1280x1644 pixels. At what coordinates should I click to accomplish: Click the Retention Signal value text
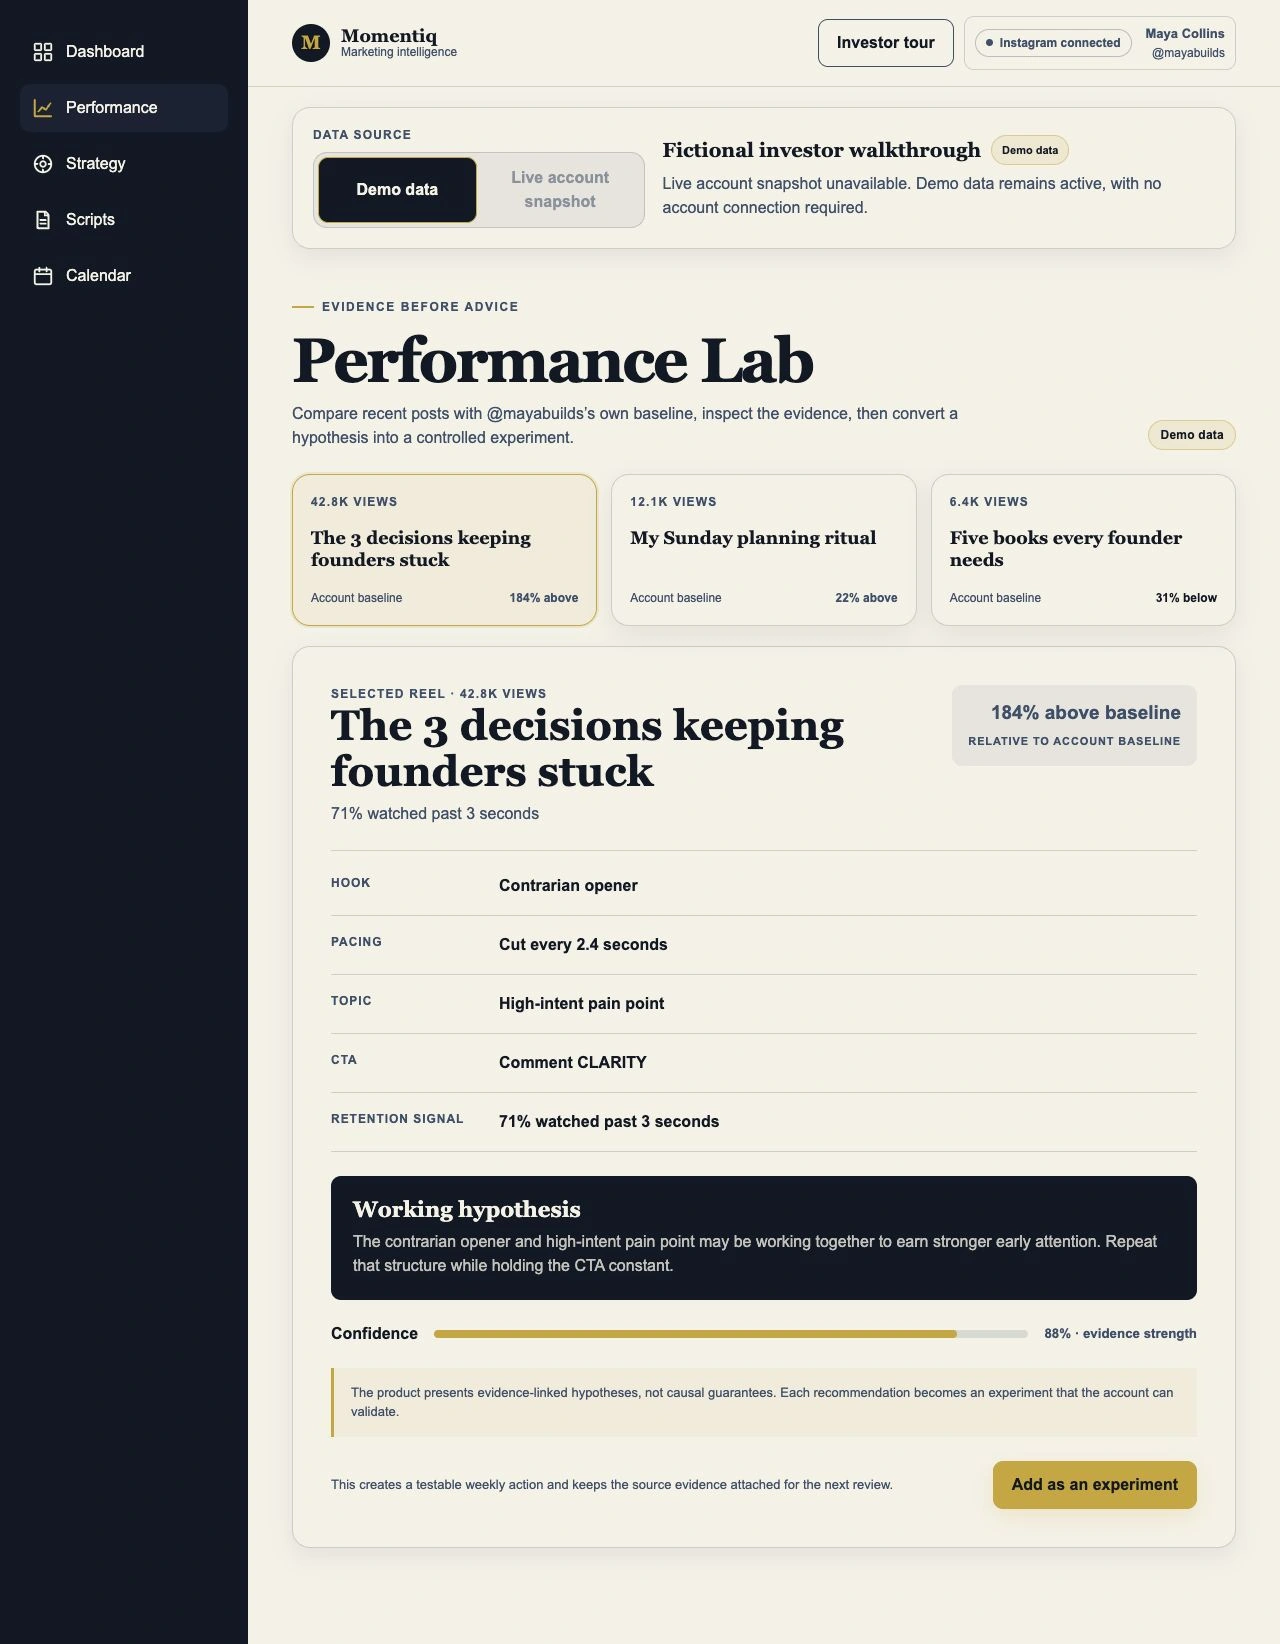point(609,1122)
